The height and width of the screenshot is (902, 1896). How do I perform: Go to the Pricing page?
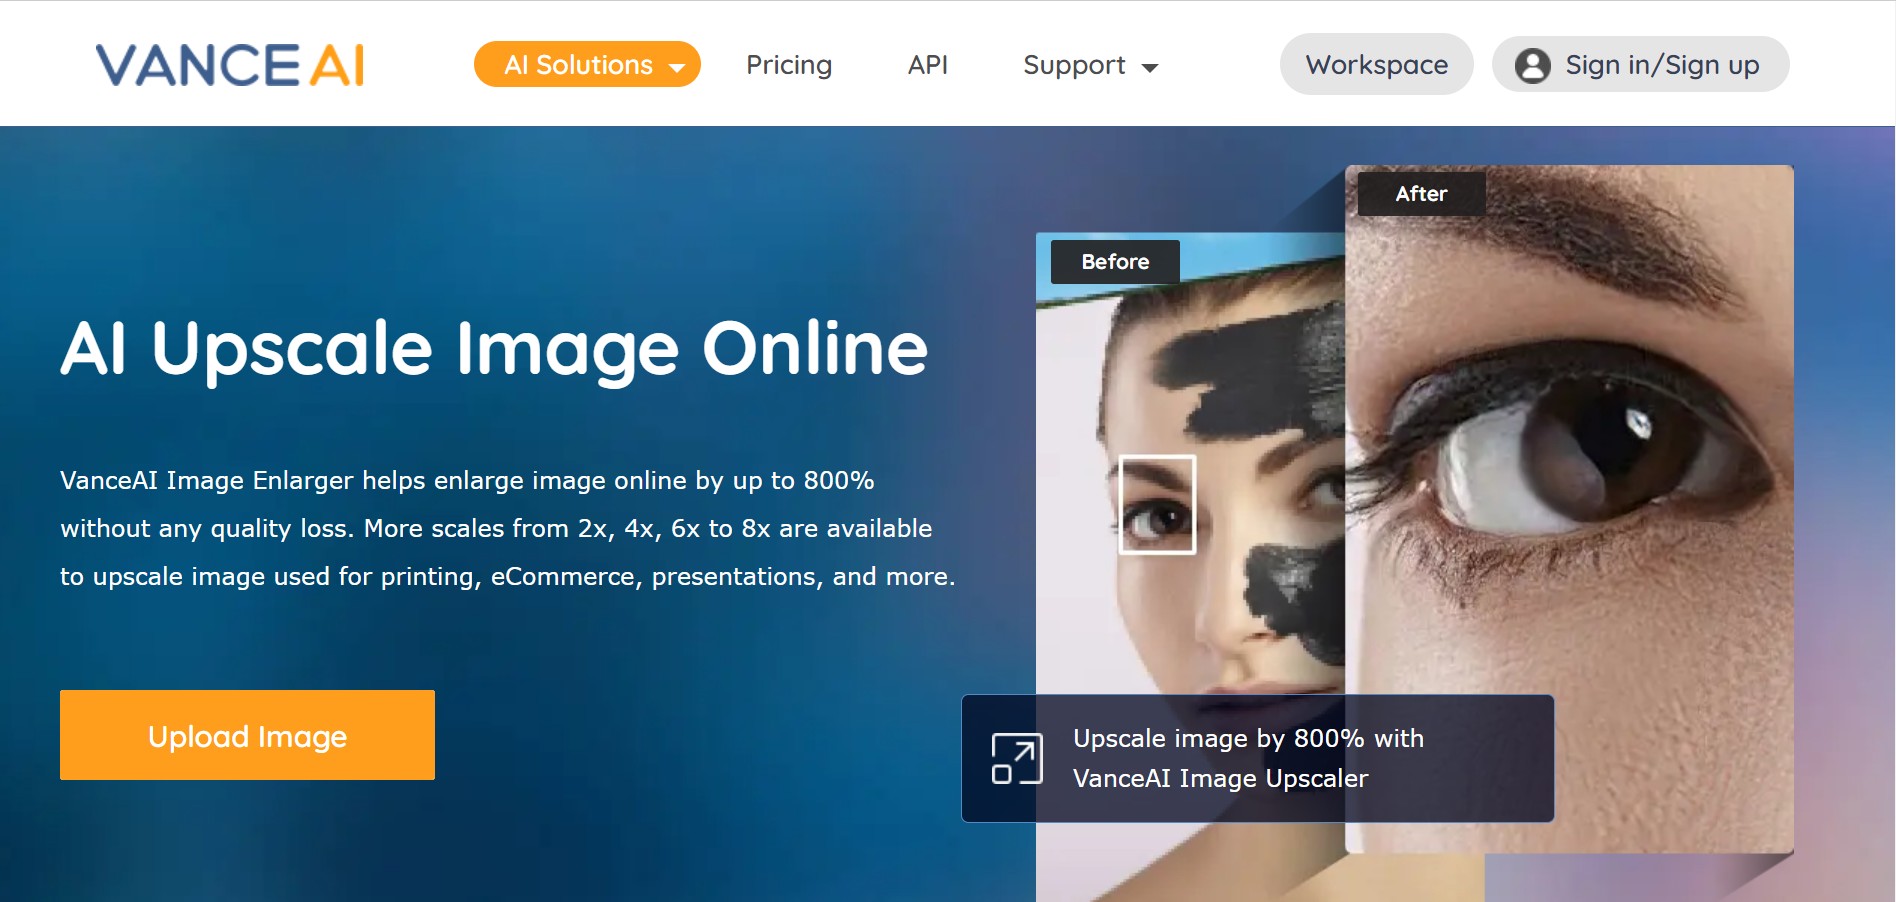coord(788,65)
